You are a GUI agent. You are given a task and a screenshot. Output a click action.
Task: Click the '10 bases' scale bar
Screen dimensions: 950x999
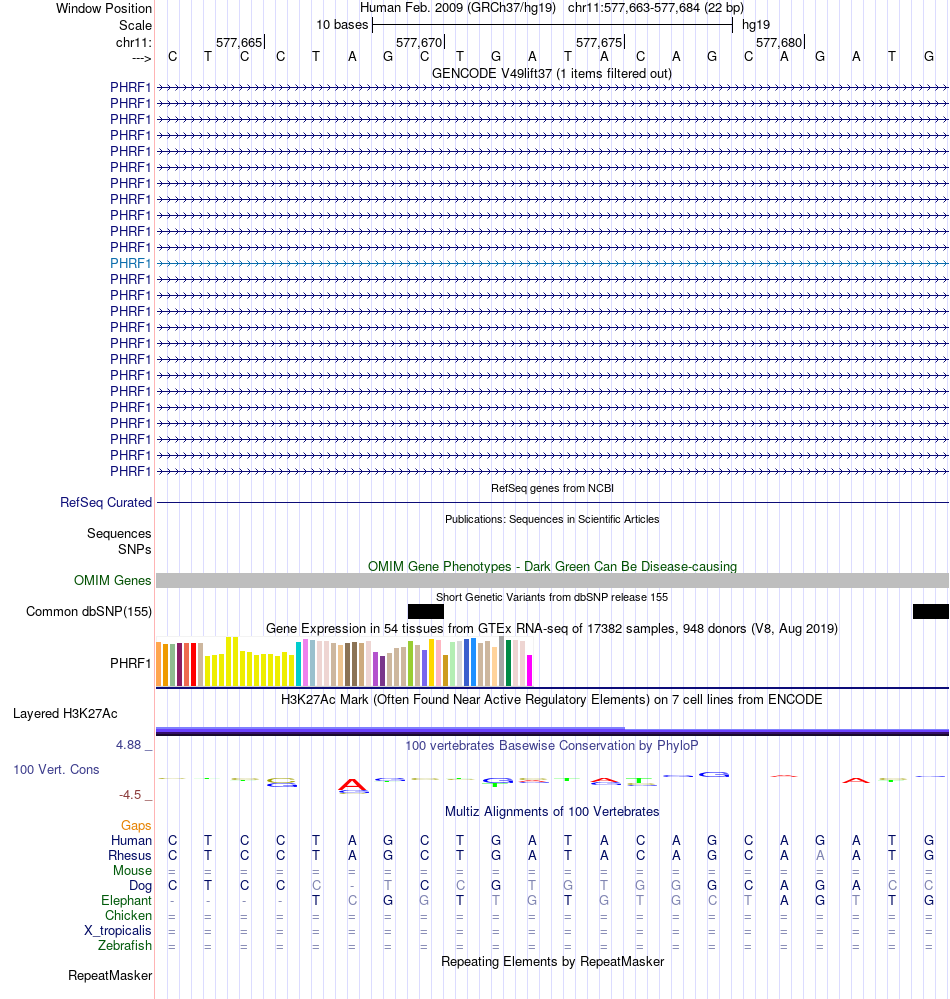point(552,25)
